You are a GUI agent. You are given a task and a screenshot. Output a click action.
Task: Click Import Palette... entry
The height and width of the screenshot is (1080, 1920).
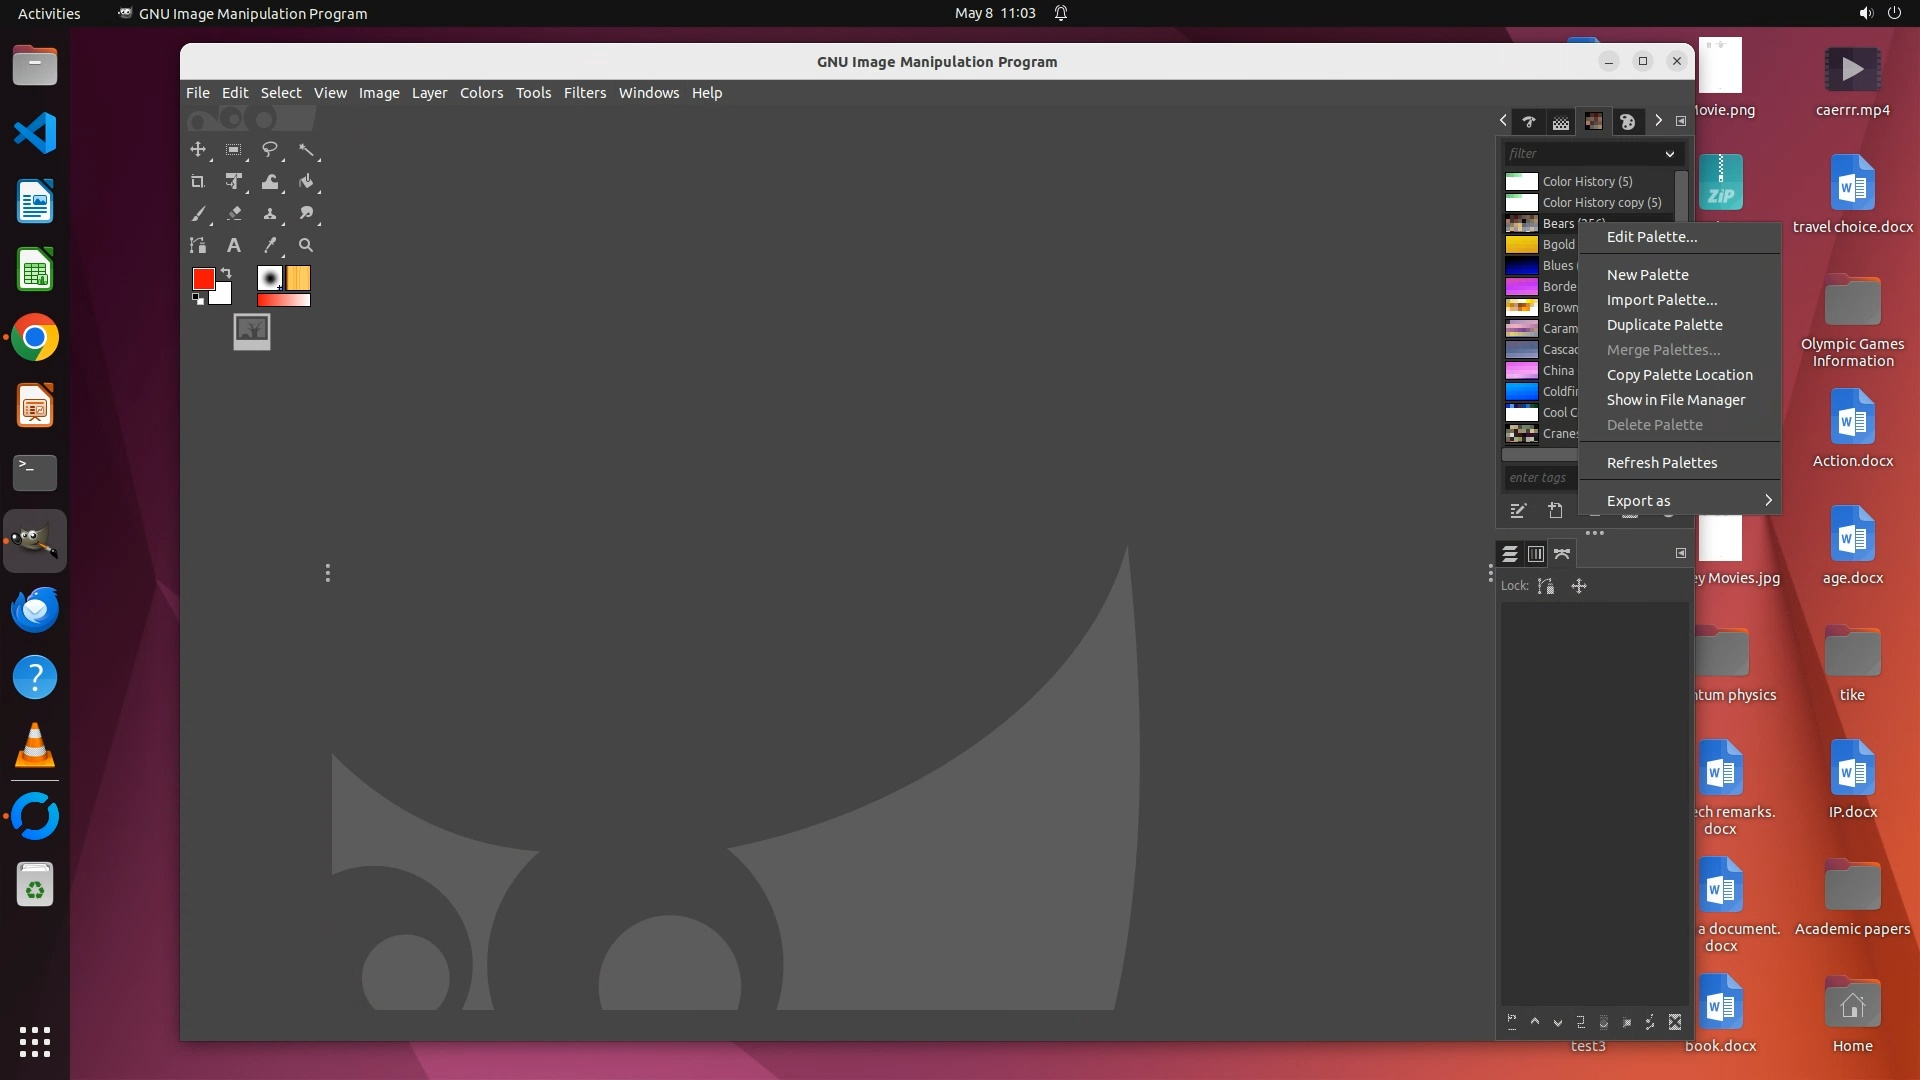1661,300
